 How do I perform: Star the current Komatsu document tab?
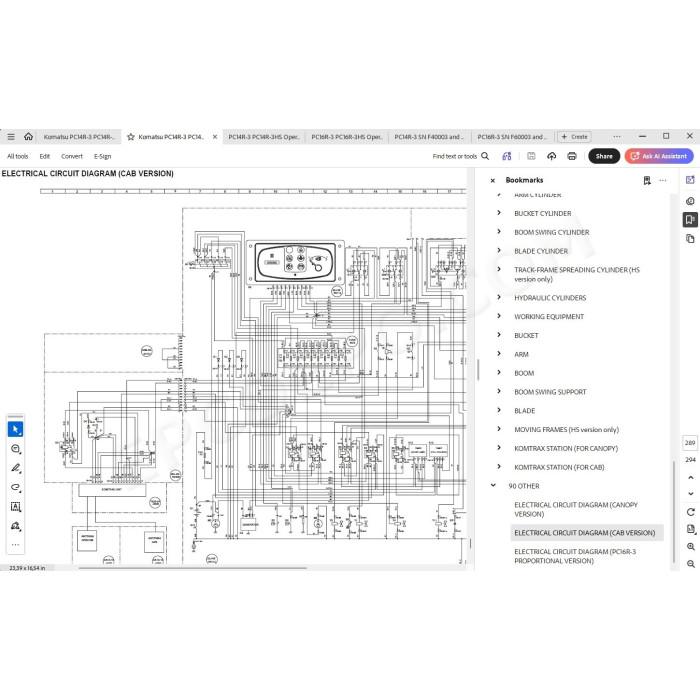(131, 137)
